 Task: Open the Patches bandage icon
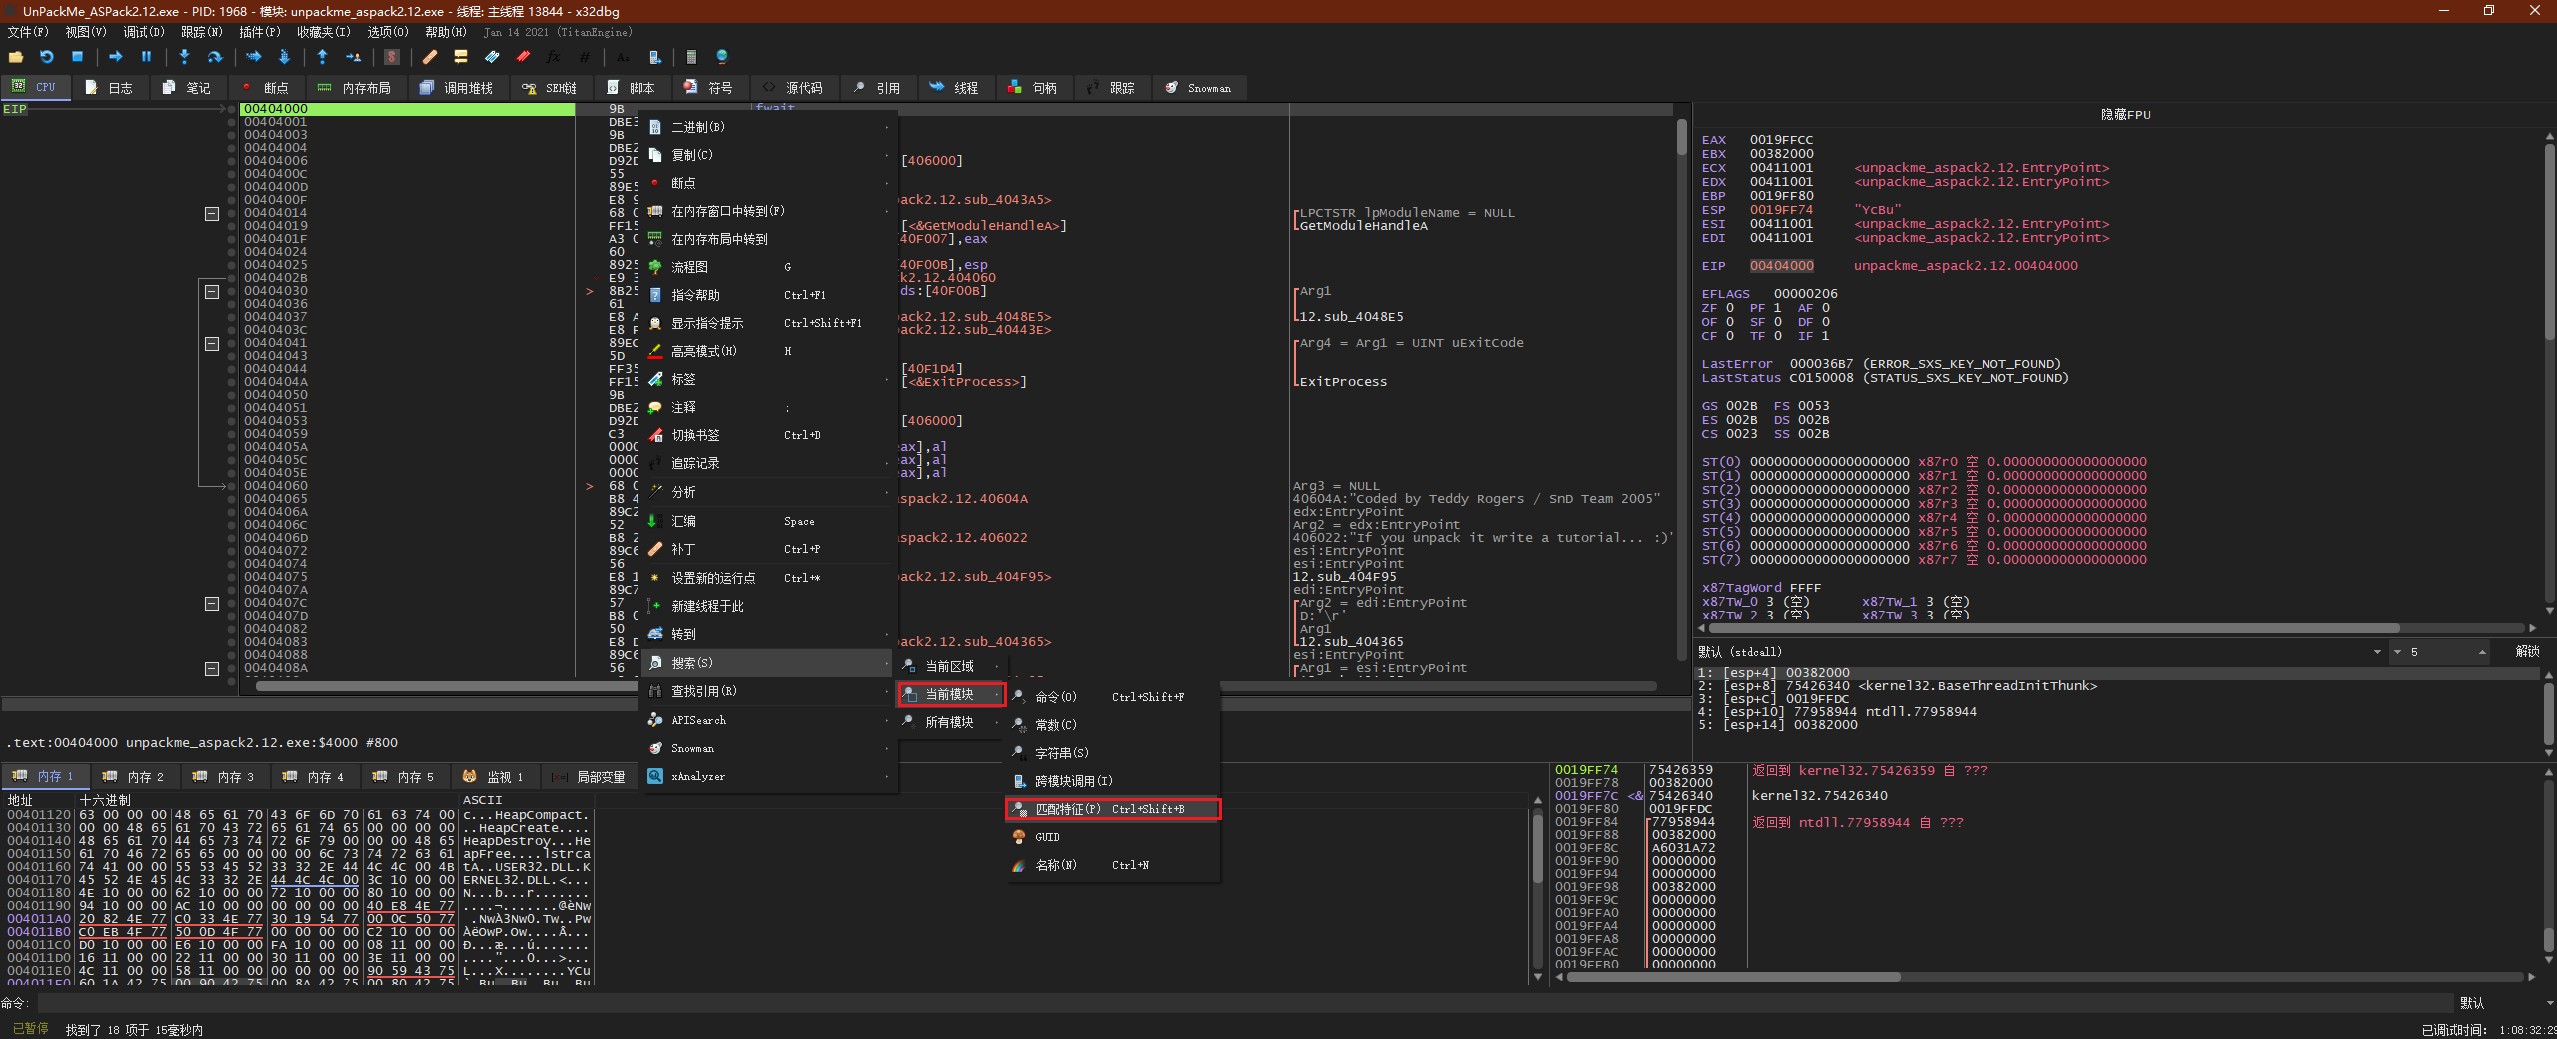tap(430, 57)
